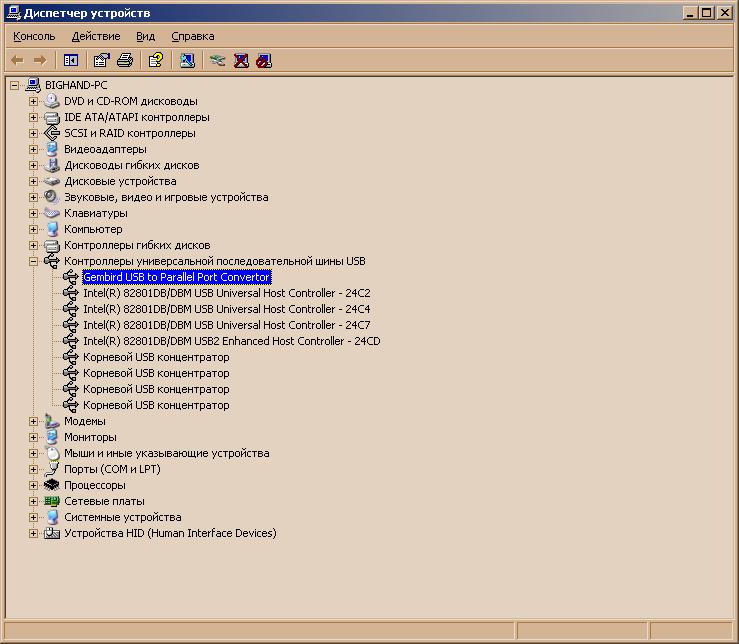Expand the Порты (COM и LPT) node
This screenshot has height=644, width=739.
(33, 469)
